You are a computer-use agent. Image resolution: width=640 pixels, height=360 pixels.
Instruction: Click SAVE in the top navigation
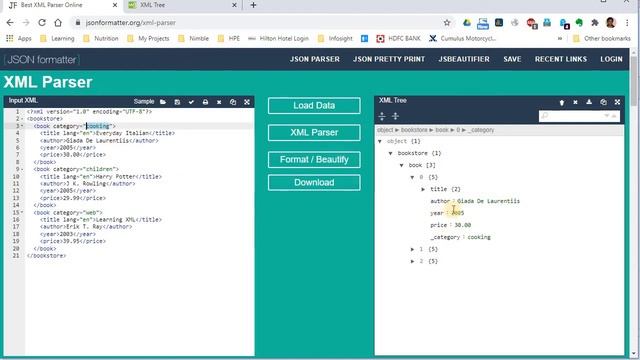click(512, 59)
